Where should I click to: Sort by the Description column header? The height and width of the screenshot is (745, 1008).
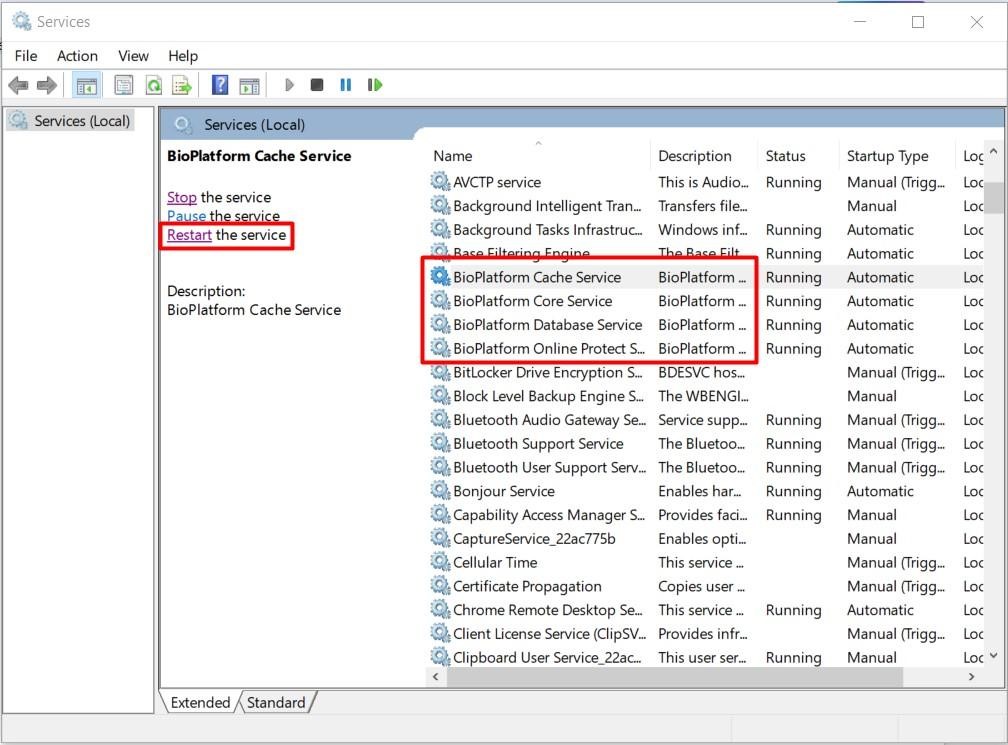(705, 156)
